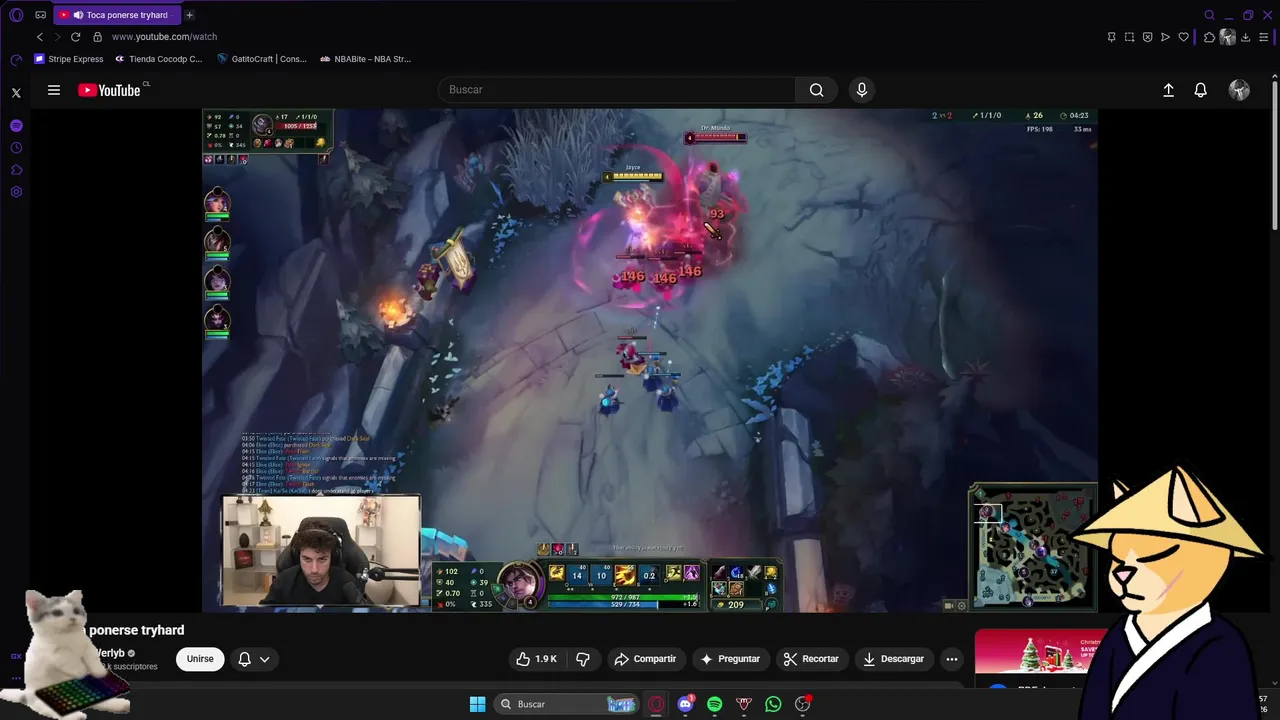Subscribe via the Unirse button

tap(200, 659)
